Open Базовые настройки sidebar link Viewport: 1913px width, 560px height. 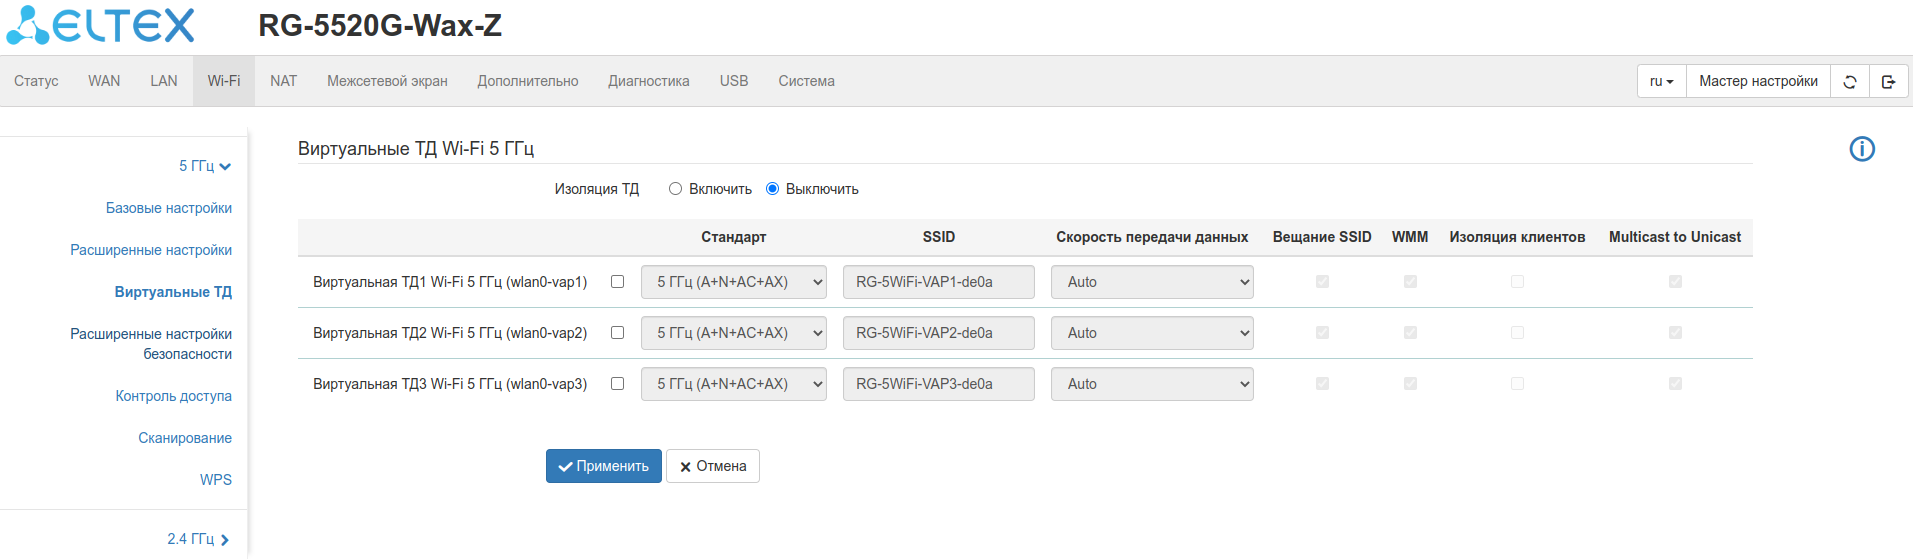pyautogui.click(x=169, y=208)
